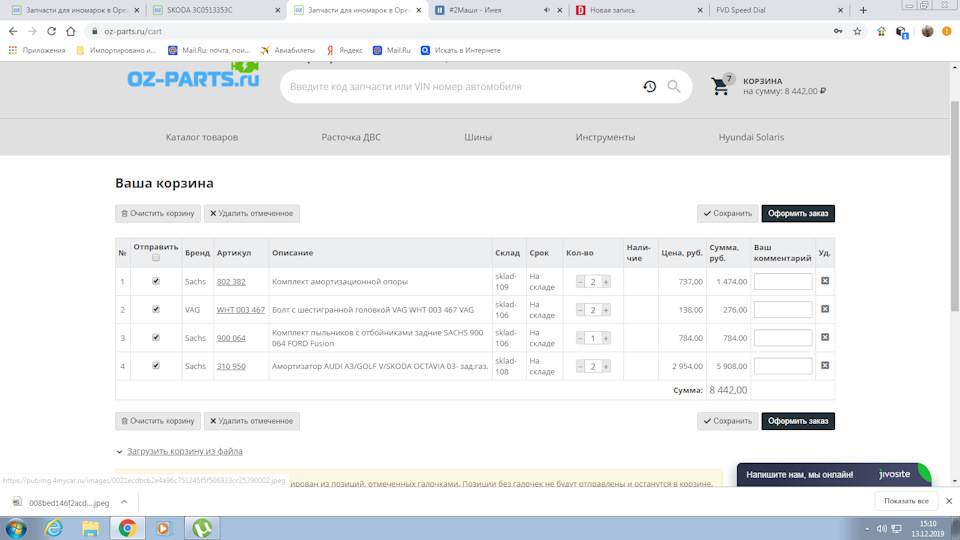Toggle select-all checkbox in Отправить header
The image size is (960, 540).
[x=156, y=258]
